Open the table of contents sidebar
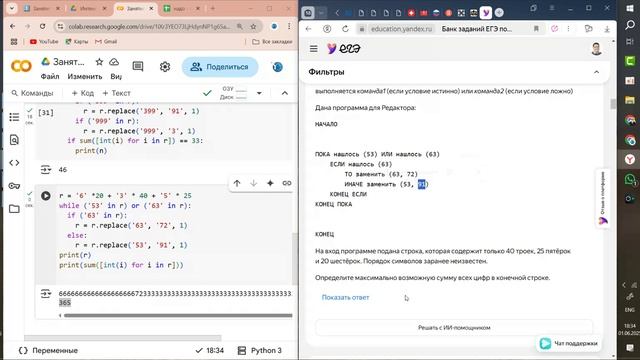The image size is (640, 360). coord(14,117)
